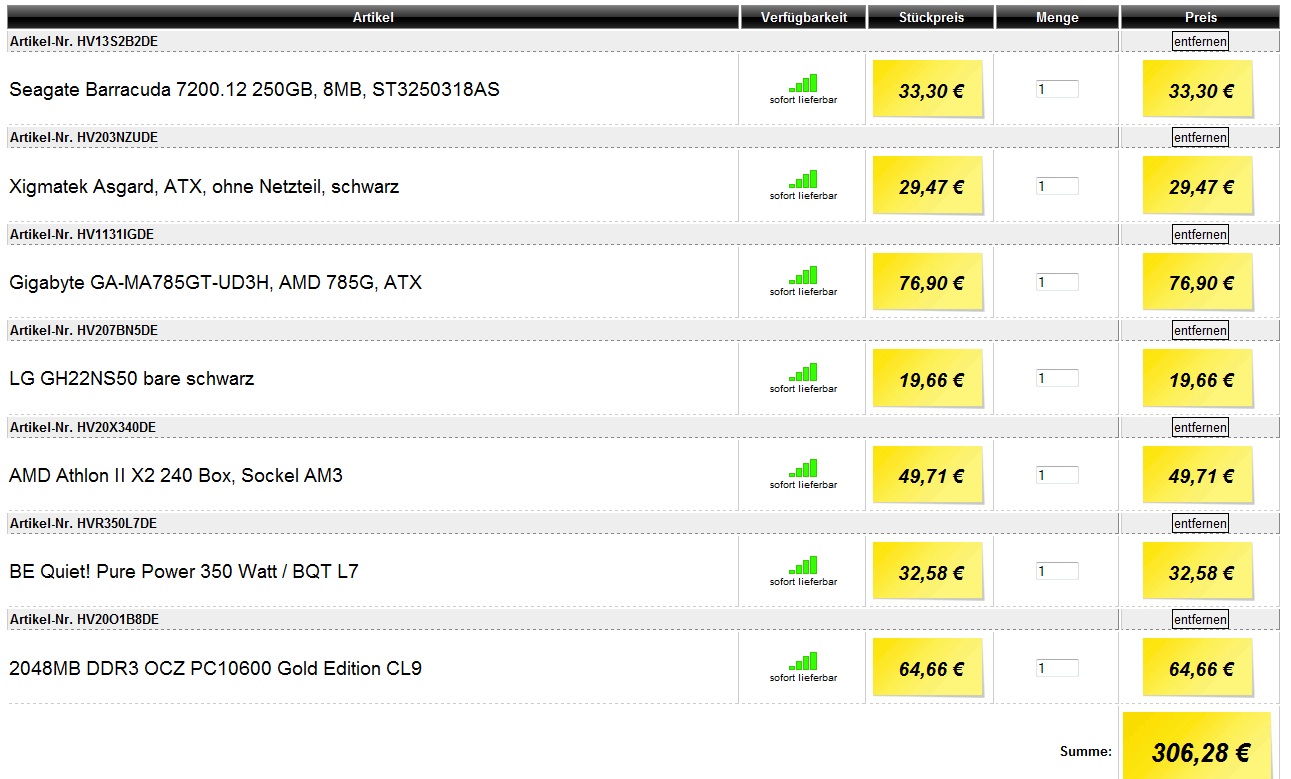
Task: Open the Seagate Barracuda 7200.12 250GB item
Action: pyautogui.click(x=254, y=90)
